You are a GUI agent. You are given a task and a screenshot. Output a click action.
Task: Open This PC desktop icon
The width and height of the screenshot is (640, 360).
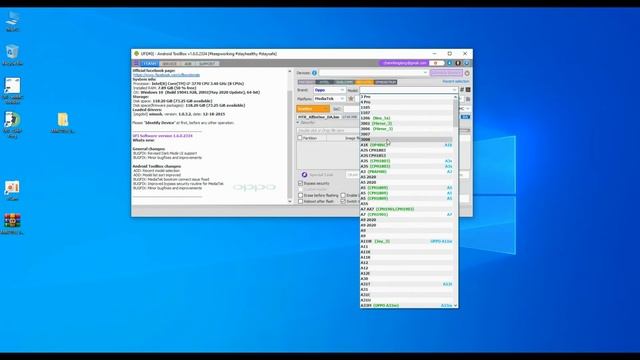[12, 21]
